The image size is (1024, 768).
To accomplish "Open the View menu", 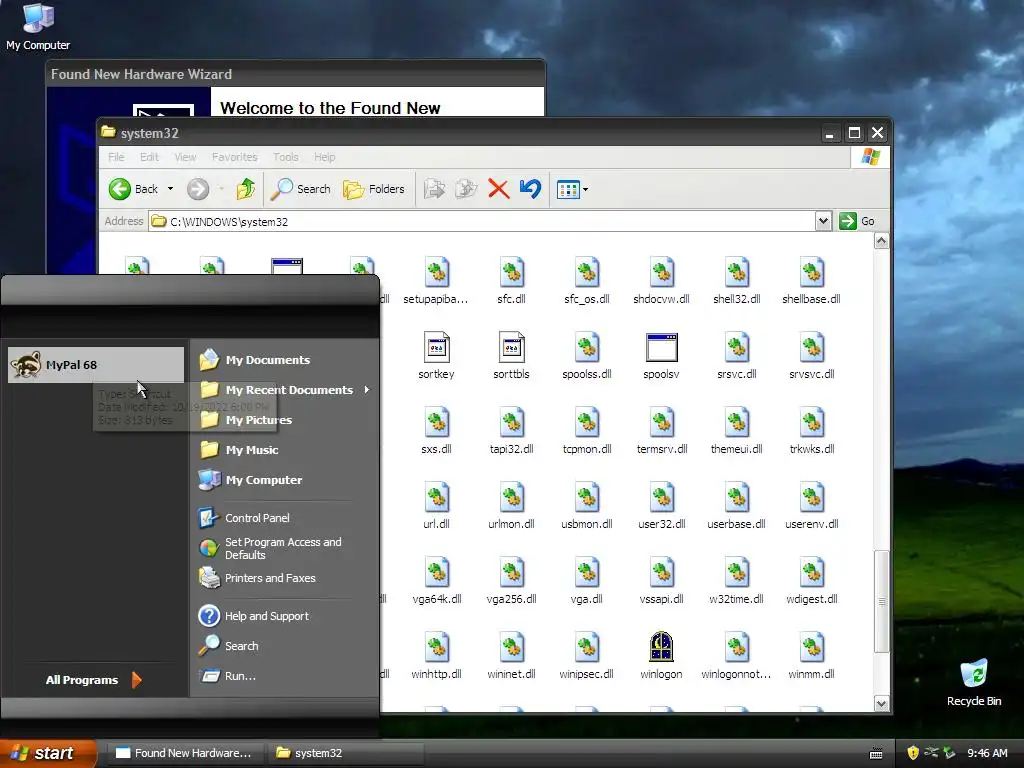I will [185, 157].
